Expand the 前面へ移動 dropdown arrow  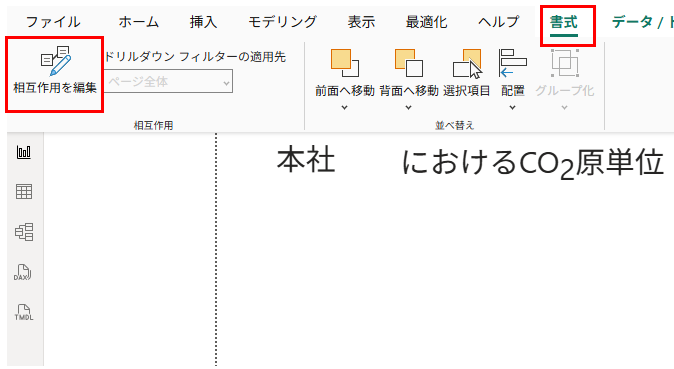click(x=344, y=108)
